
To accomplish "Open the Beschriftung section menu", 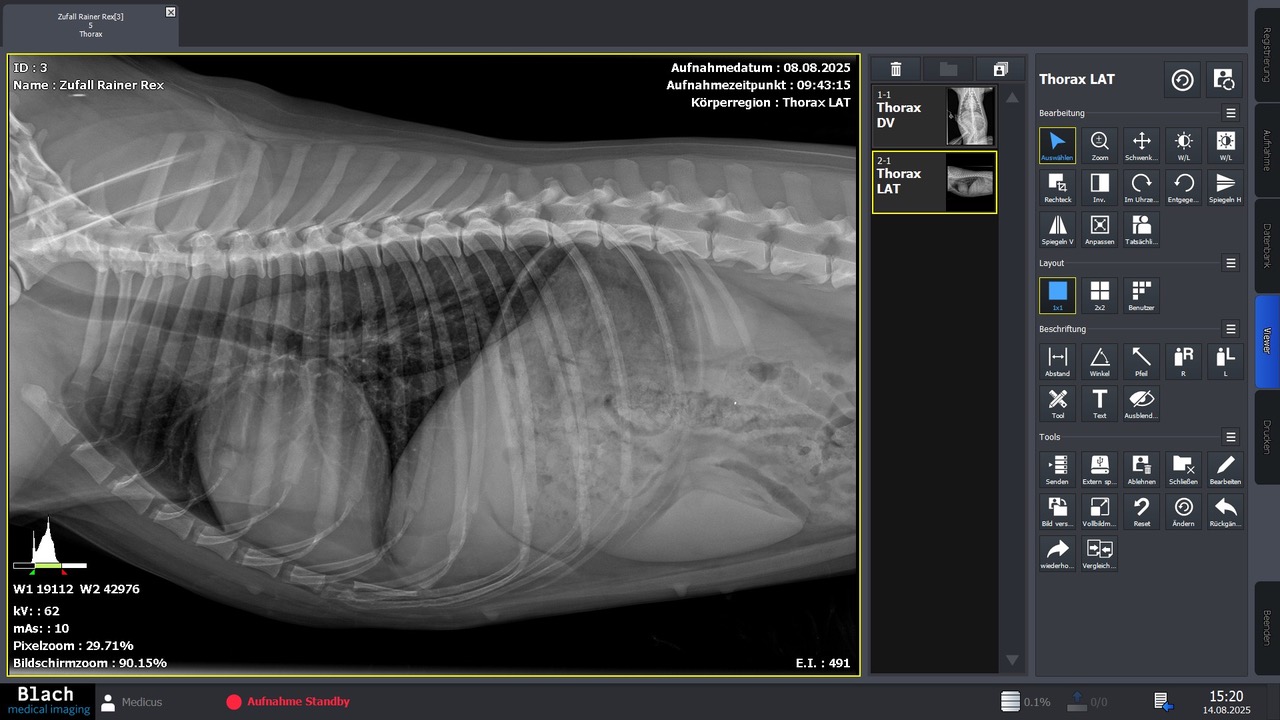I will point(1231,329).
